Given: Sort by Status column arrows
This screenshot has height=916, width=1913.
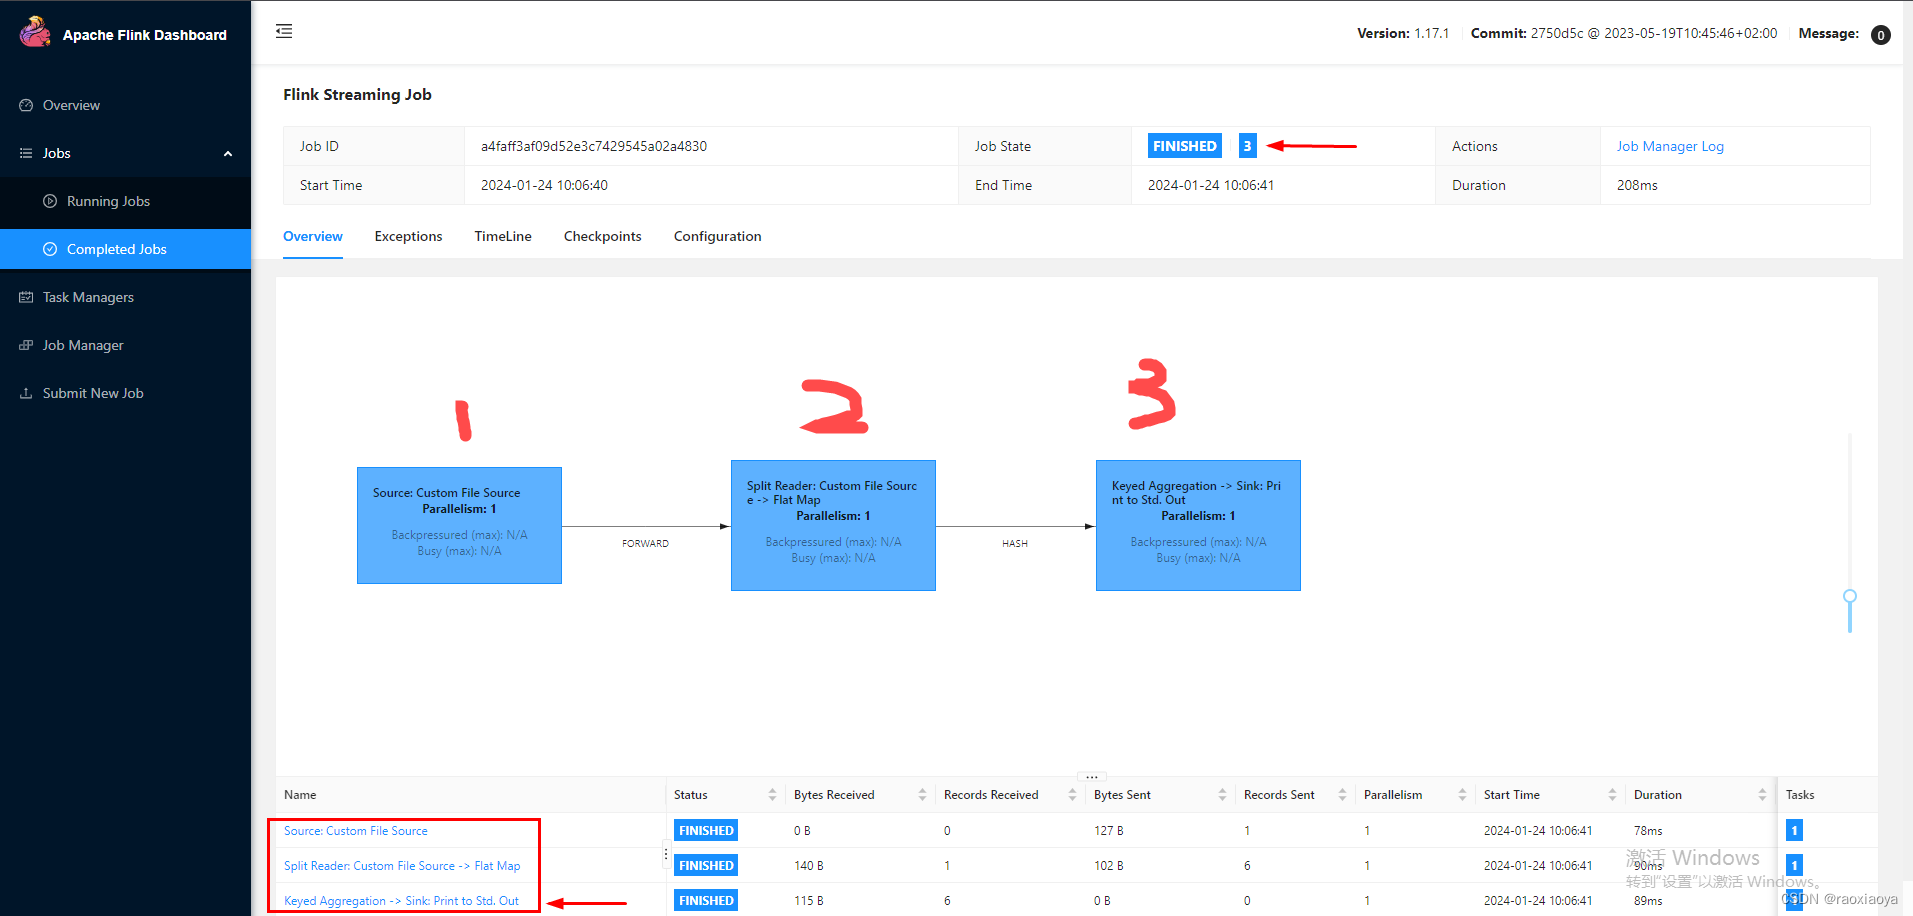Looking at the screenshot, I should pyautogui.click(x=772, y=795).
